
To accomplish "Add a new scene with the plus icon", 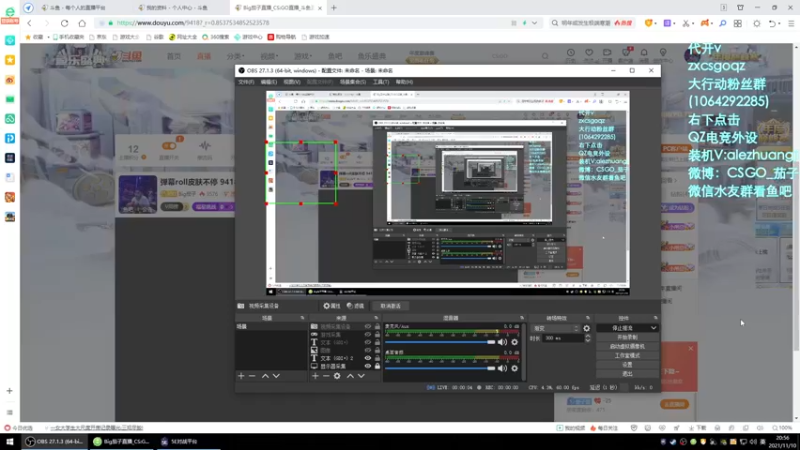I will (241, 376).
